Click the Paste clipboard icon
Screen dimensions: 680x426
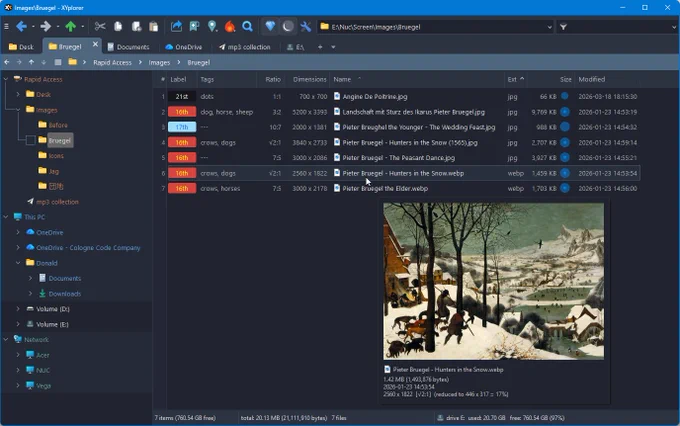click(154, 27)
